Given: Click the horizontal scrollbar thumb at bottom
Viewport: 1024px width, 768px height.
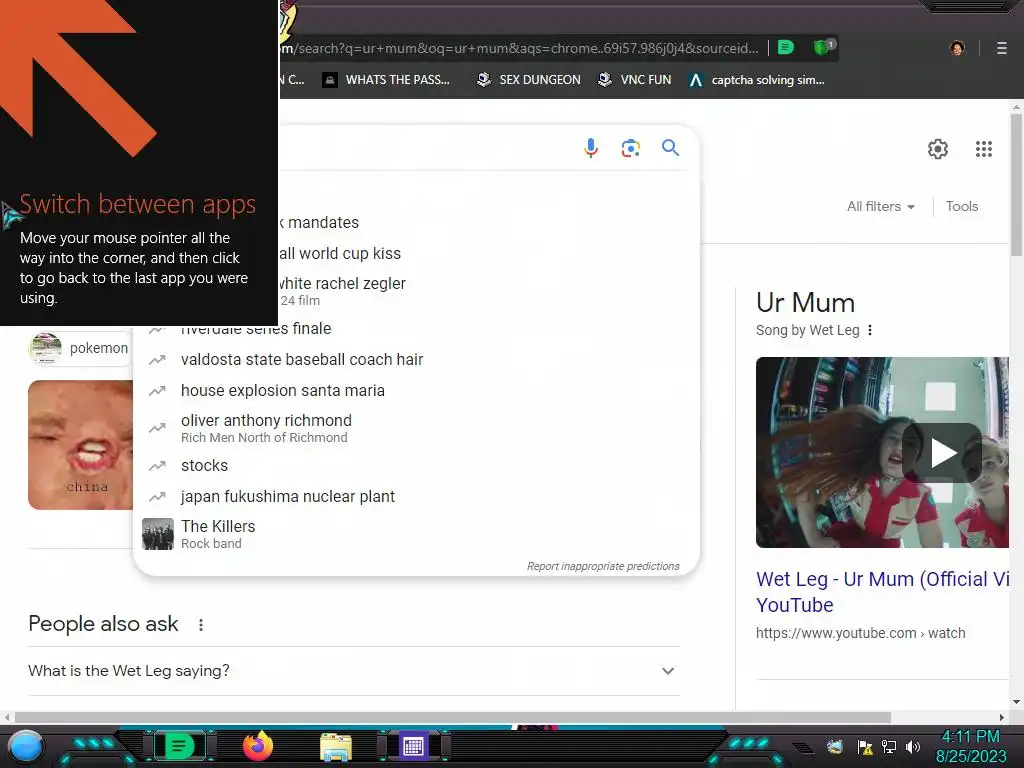Looking at the screenshot, I should pos(453,717).
